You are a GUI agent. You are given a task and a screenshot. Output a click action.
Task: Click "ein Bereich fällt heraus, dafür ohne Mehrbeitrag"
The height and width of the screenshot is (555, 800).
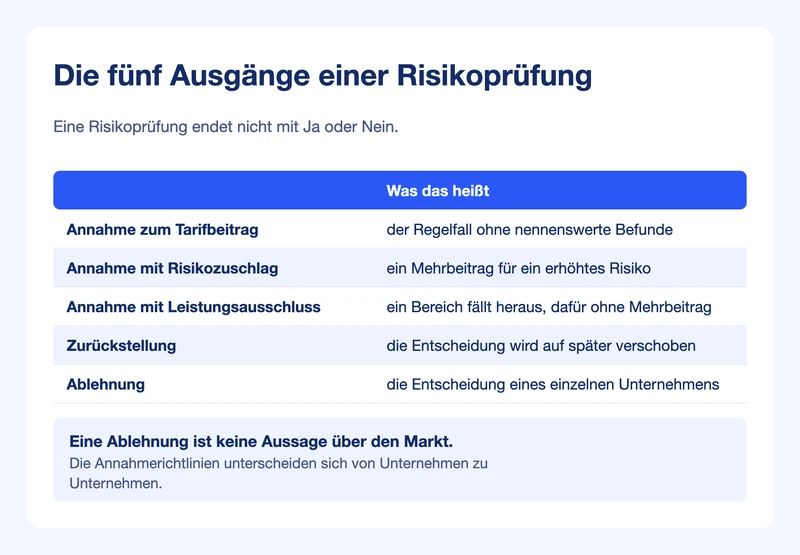tap(549, 307)
